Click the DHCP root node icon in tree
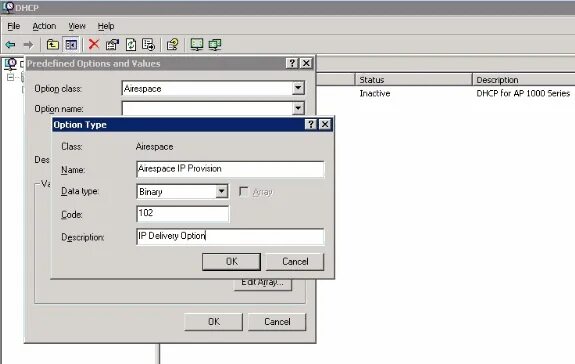This screenshot has height=364, width=575. pos(11,64)
